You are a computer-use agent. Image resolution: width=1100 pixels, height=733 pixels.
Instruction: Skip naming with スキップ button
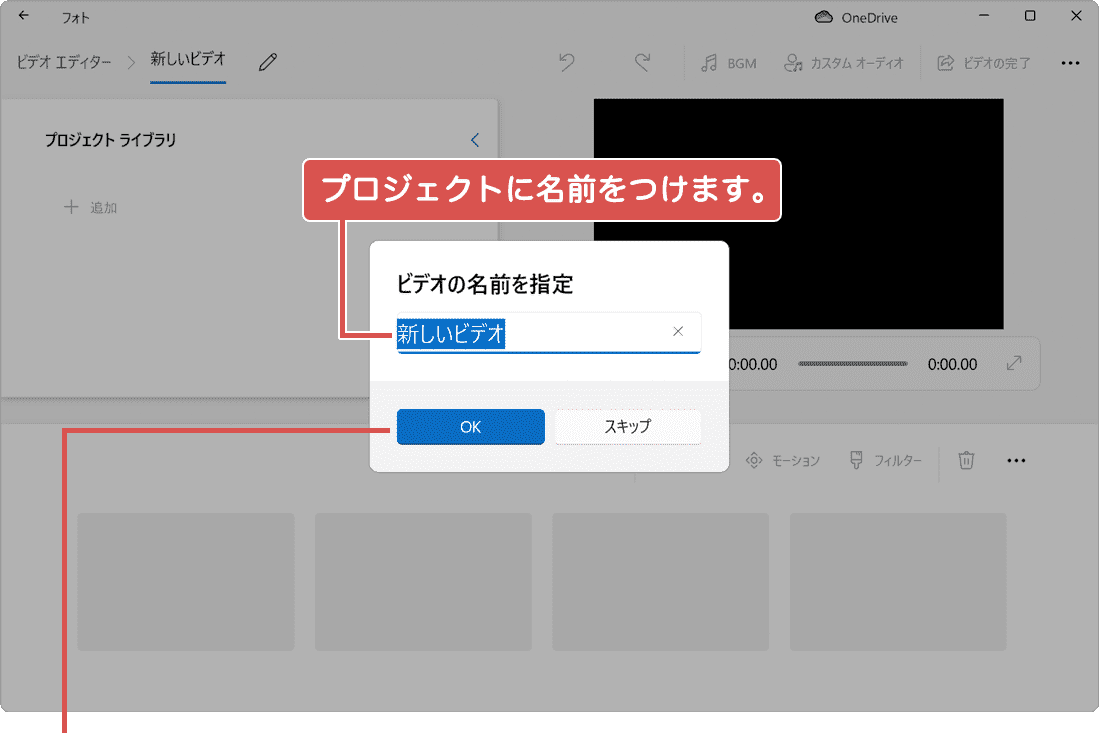click(x=628, y=426)
